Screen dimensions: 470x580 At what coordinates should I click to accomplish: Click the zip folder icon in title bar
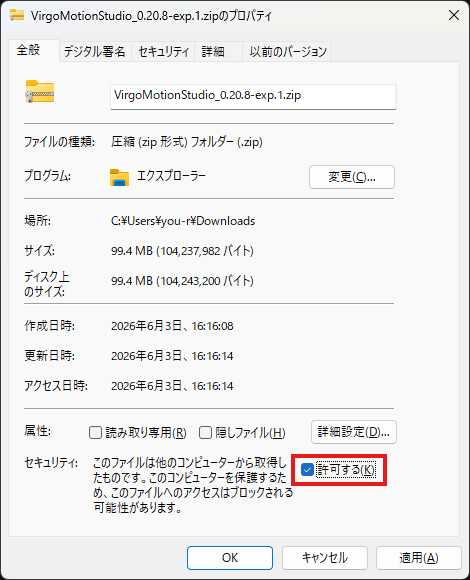click(x=17, y=16)
